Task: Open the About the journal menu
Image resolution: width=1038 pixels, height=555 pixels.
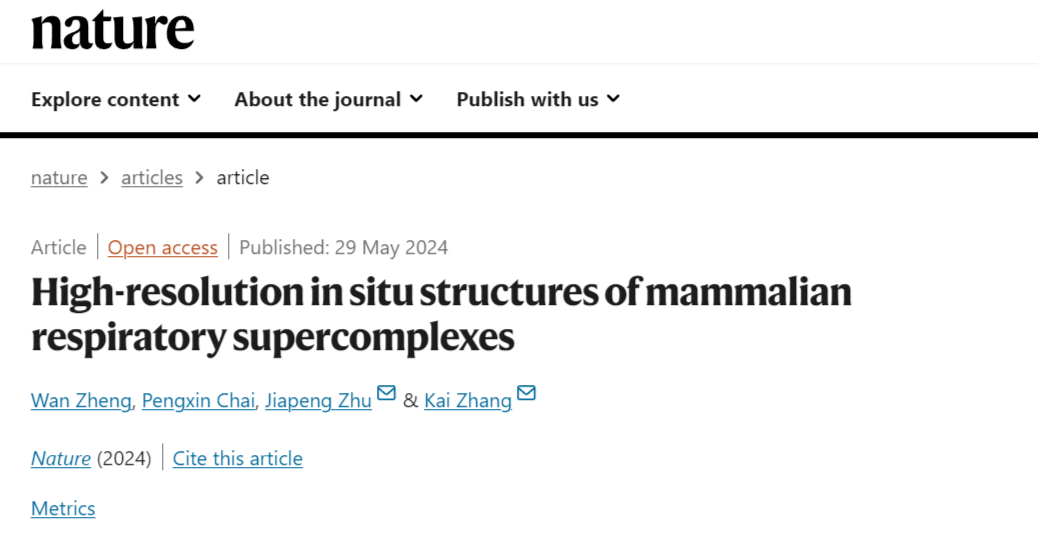Action: click(x=328, y=99)
